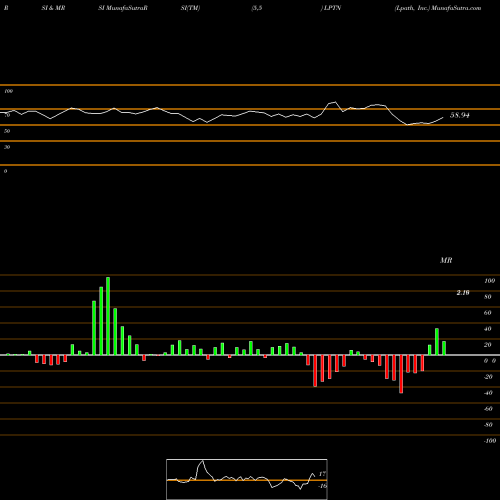Viewport: 500px width, 500px height.
Task: Click the value 17 in the mini chart
Action: click(322, 474)
